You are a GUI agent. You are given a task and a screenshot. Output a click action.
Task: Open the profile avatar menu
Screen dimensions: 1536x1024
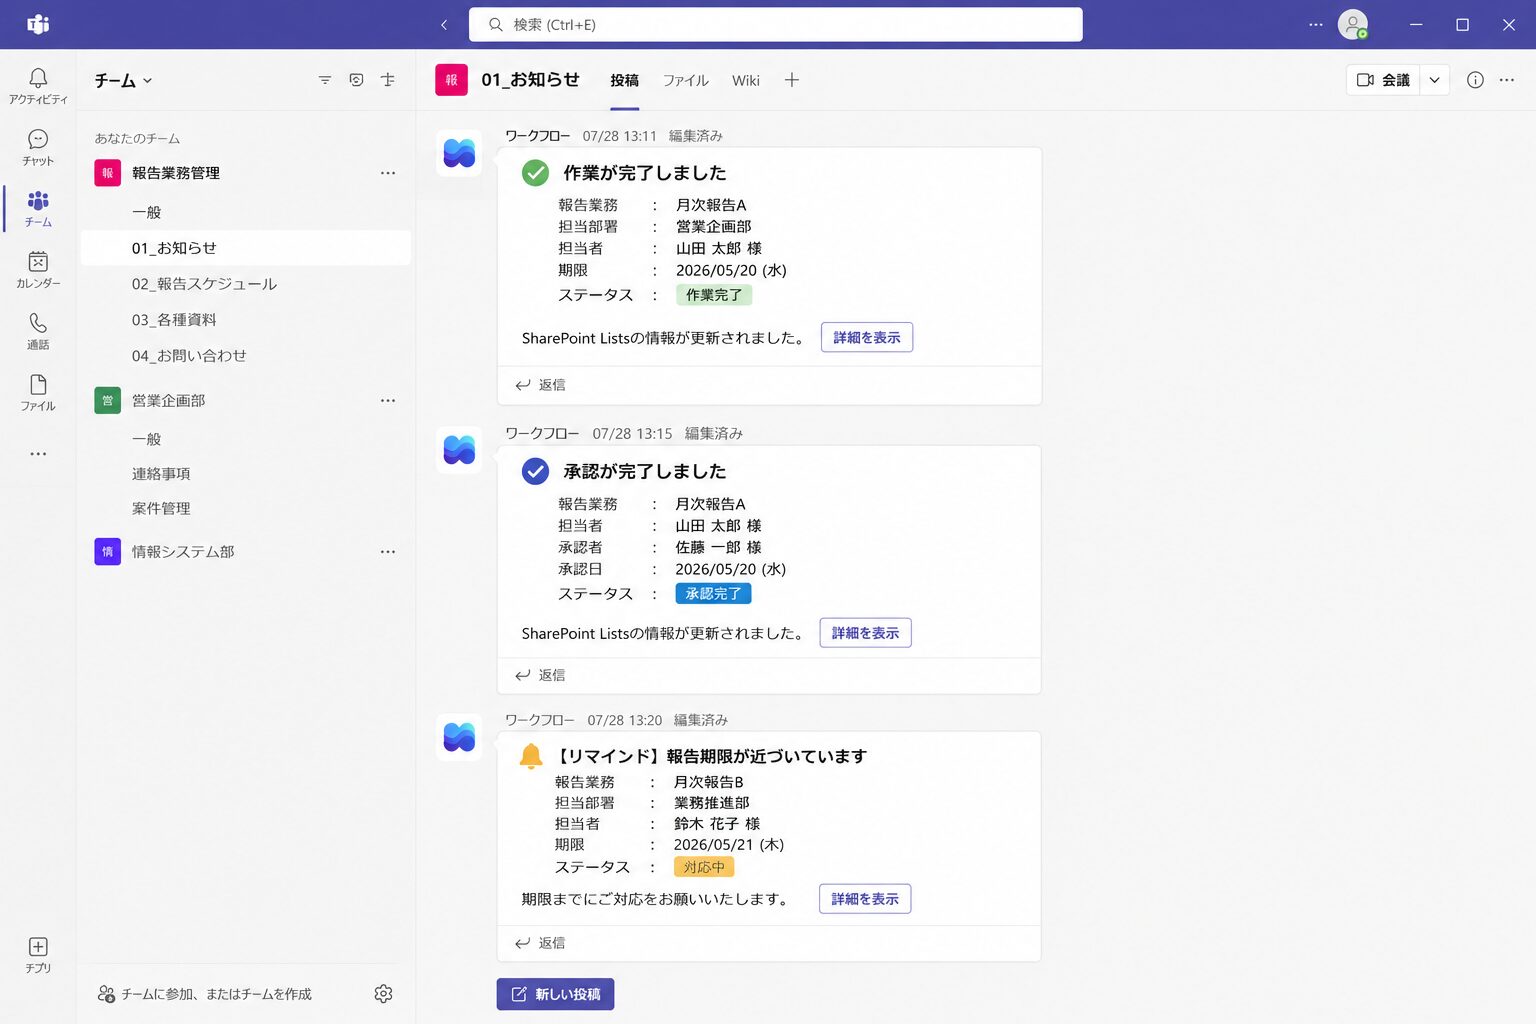1353,24
